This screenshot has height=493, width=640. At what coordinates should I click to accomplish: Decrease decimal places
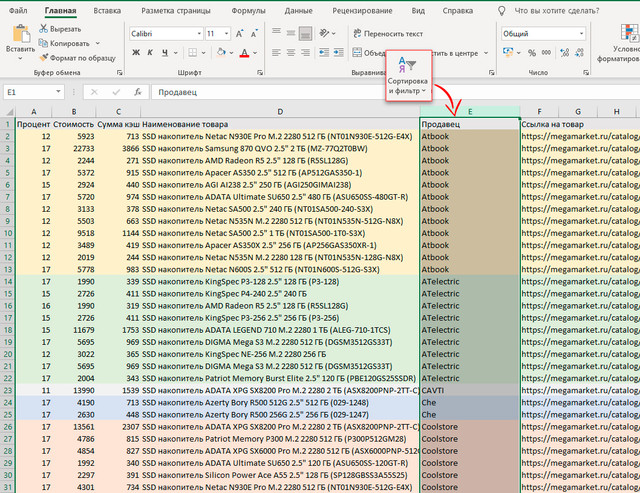tap(579, 53)
